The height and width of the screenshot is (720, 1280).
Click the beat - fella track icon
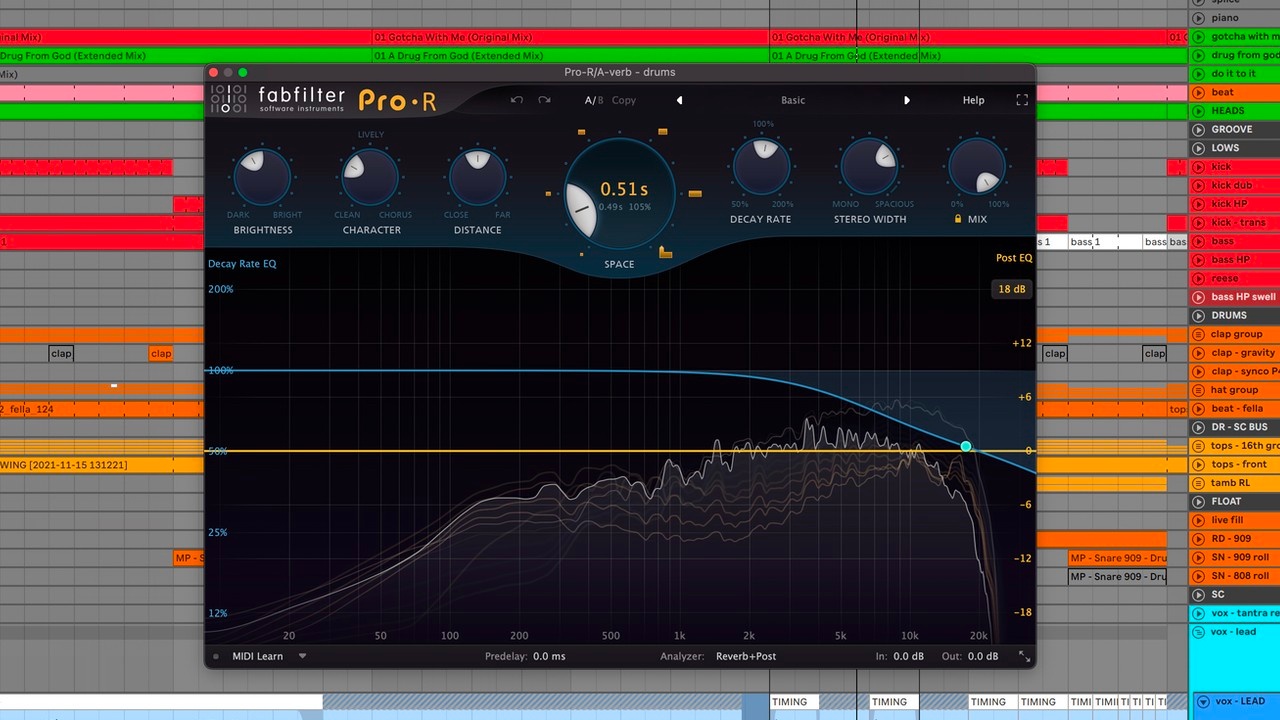pyautogui.click(x=1198, y=408)
